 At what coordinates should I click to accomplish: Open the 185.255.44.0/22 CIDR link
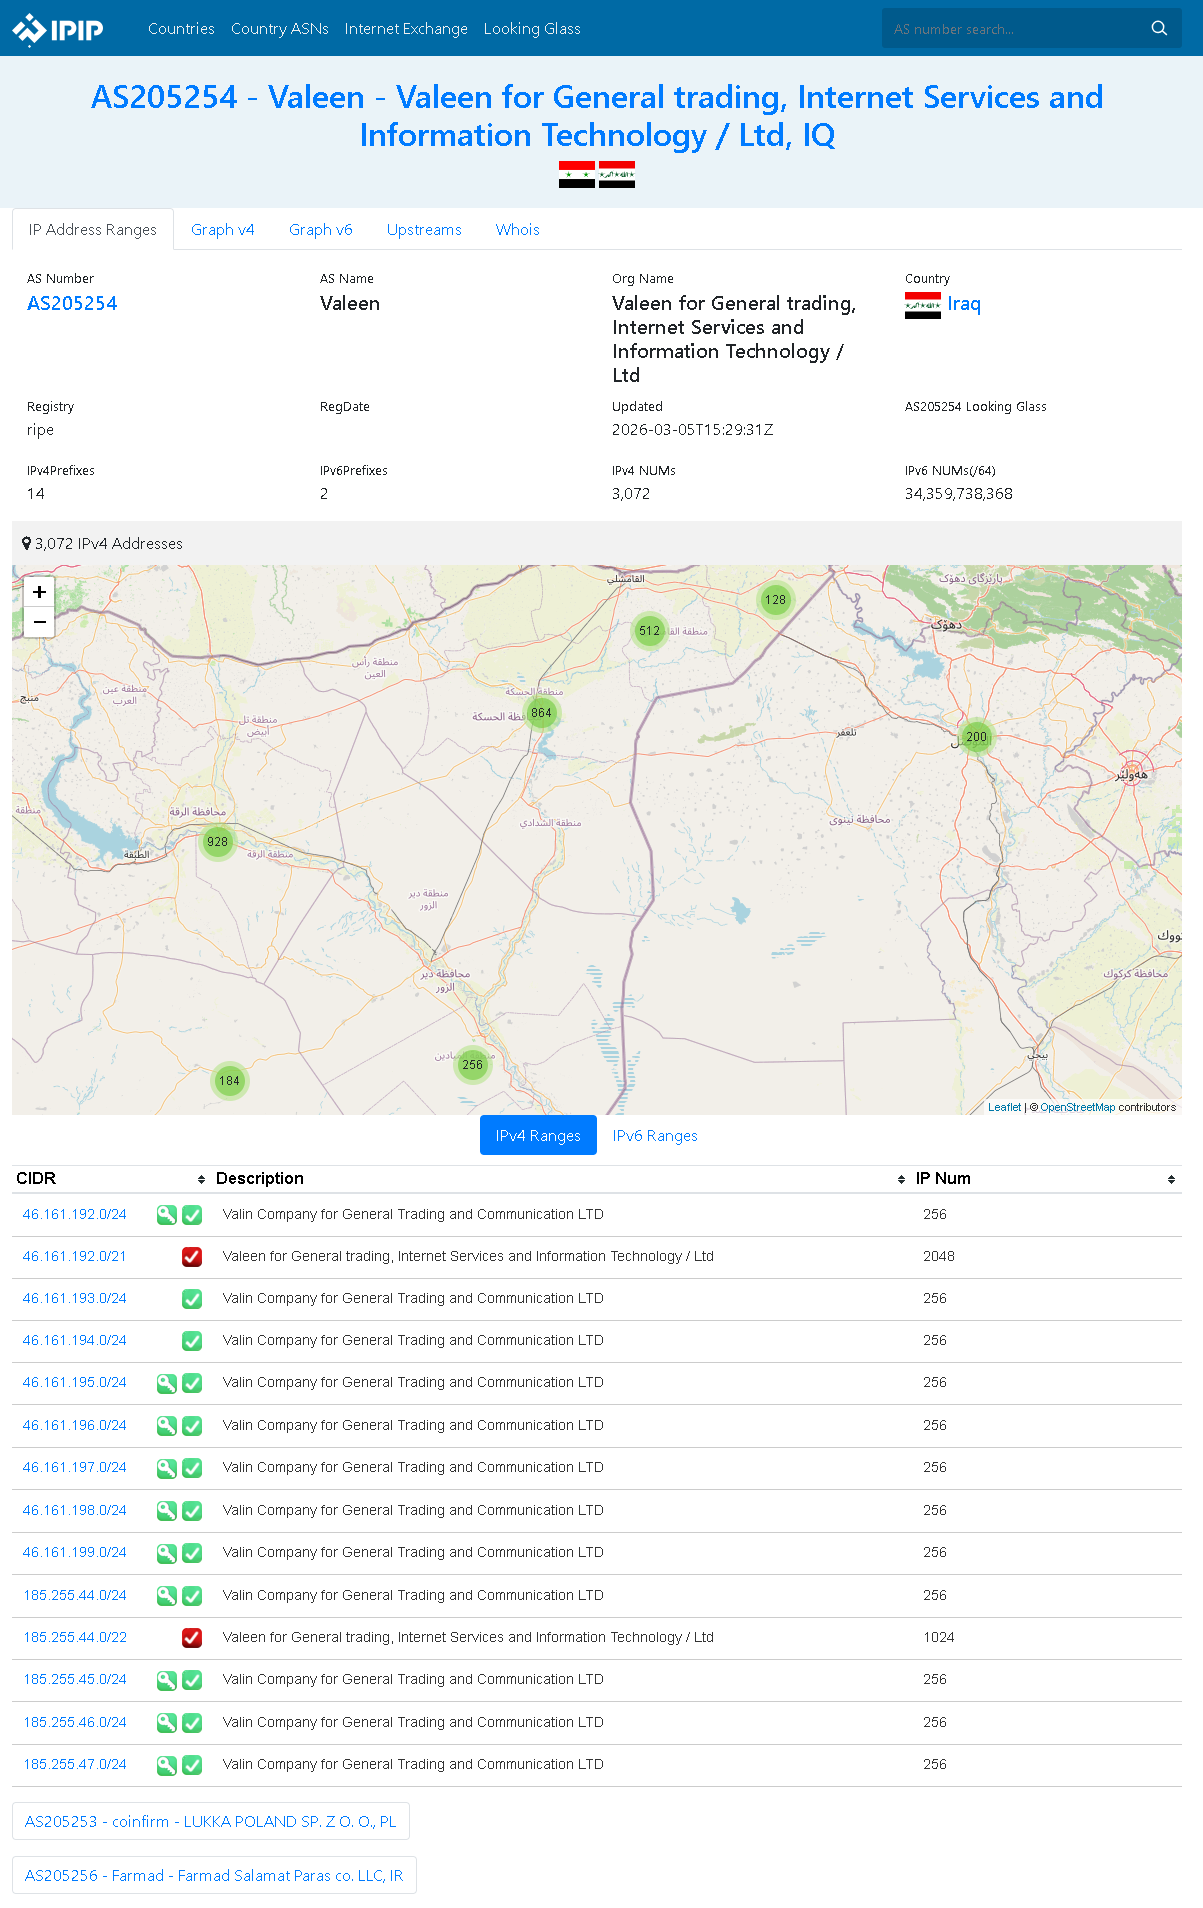tap(75, 1638)
